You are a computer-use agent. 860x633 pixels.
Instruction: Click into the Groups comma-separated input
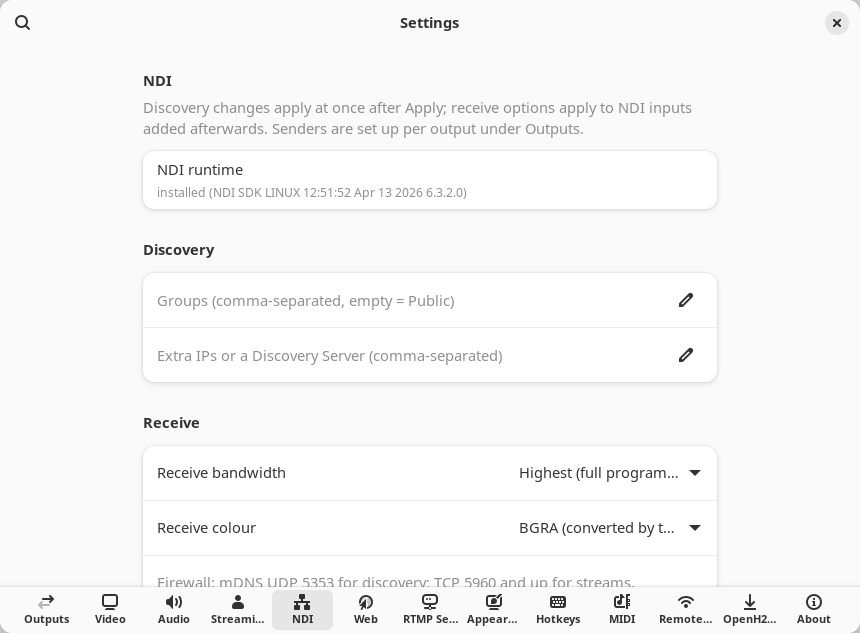click(429, 300)
